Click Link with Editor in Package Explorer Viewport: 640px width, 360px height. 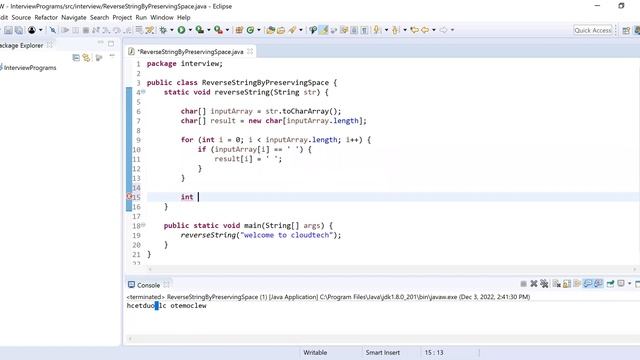86,58
